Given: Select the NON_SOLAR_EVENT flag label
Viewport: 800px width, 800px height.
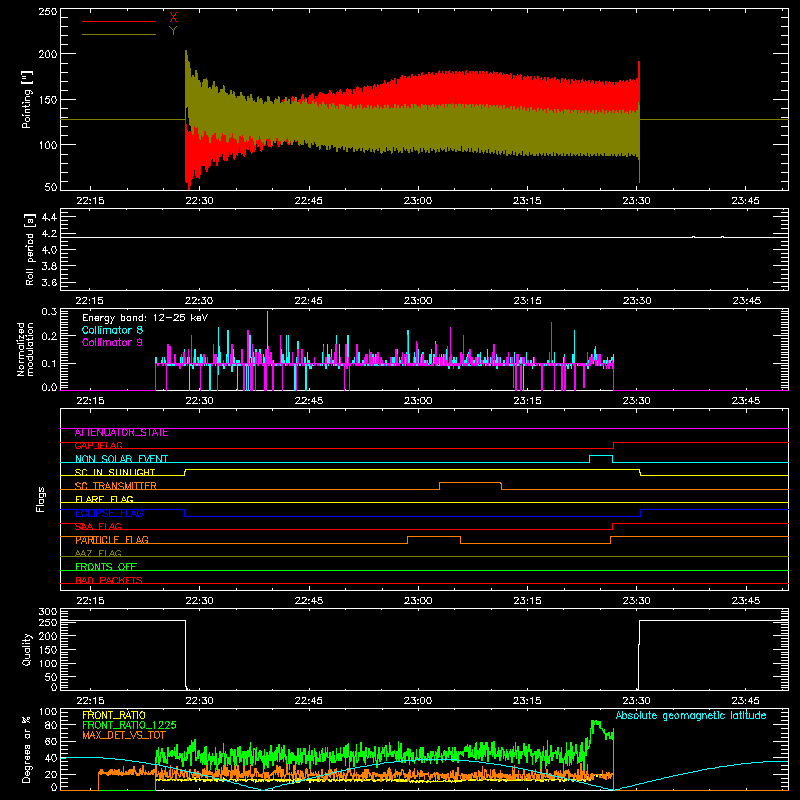Looking at the screenshot, I should point(121,459).
